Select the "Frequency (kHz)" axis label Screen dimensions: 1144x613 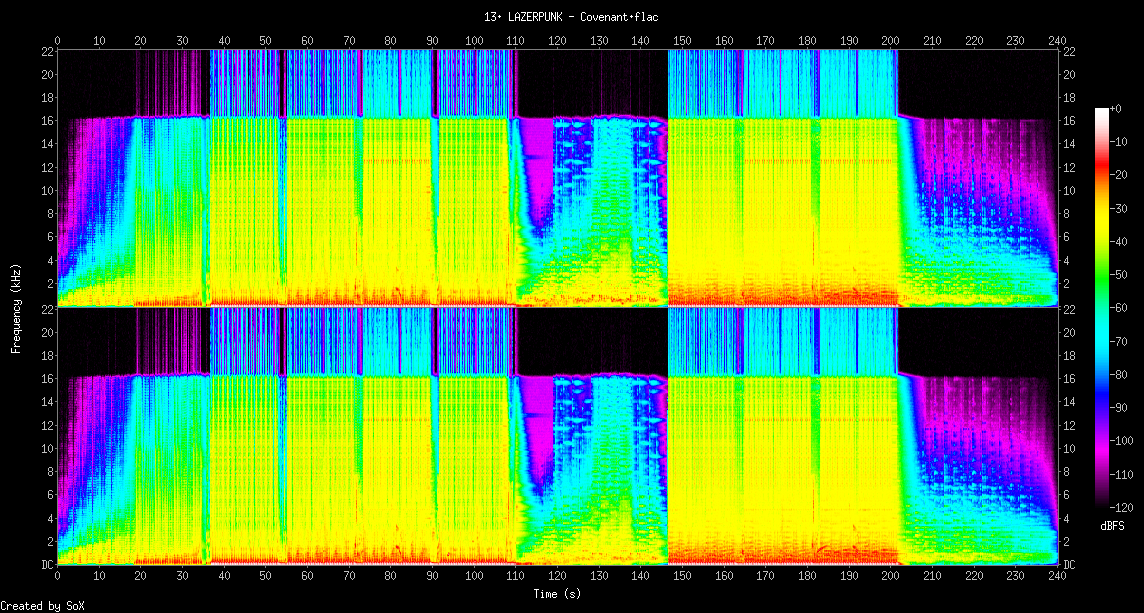pos(16,304)
